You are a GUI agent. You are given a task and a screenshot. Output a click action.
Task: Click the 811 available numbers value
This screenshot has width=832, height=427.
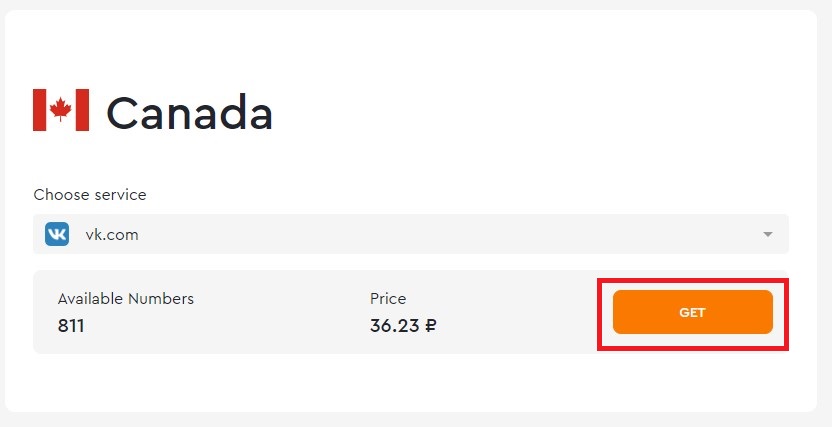[71, 325]
